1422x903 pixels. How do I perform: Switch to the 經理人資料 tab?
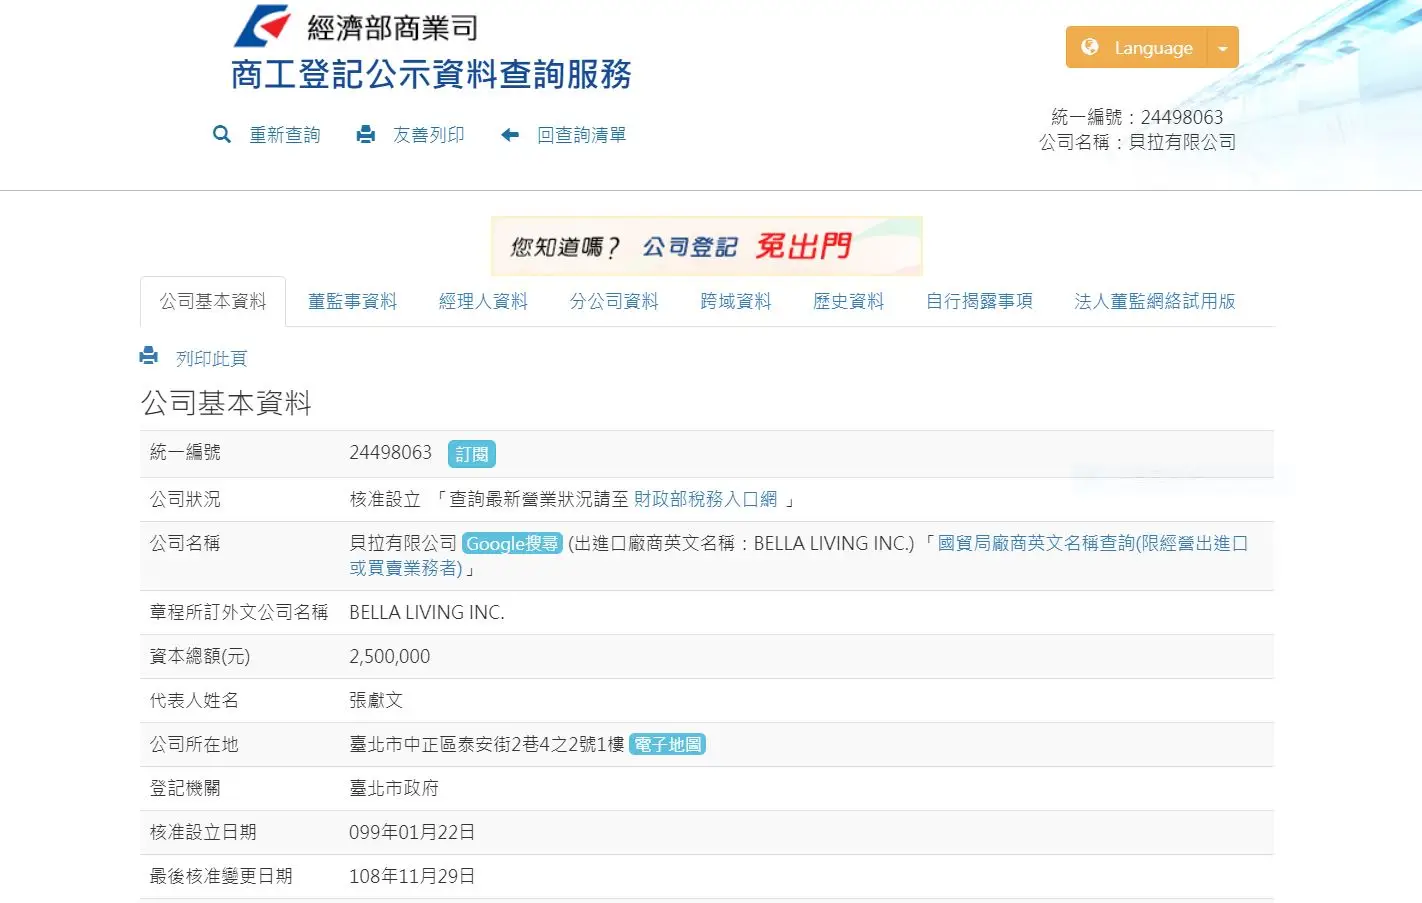pyautogui.click(x=483, y=301)
